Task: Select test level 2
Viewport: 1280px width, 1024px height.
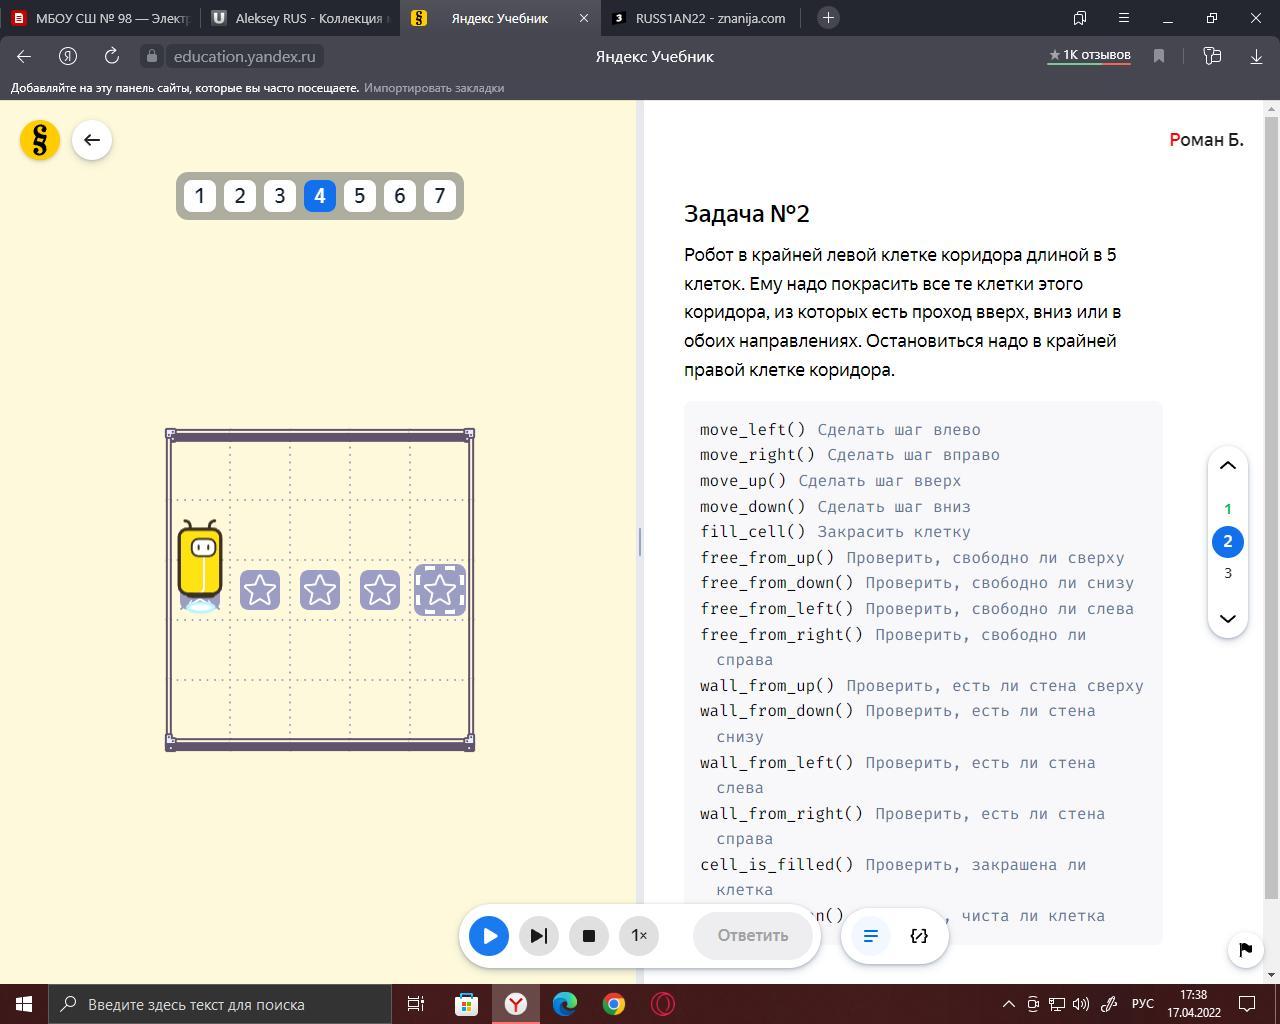Action: [240, 196]
